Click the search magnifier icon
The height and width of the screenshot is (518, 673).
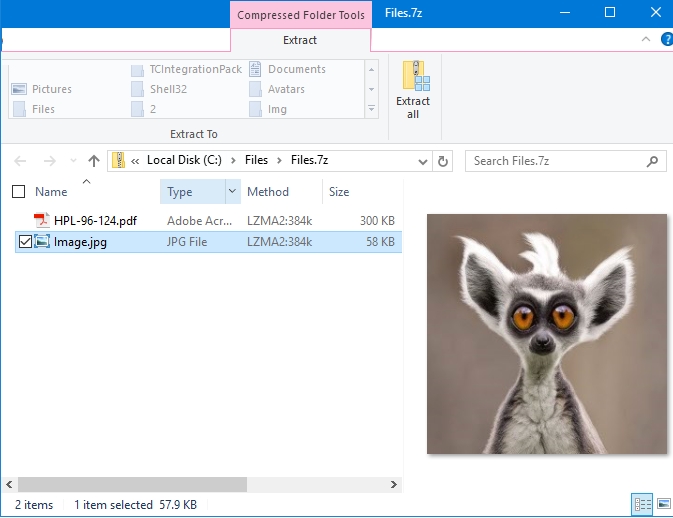point(652,161)
